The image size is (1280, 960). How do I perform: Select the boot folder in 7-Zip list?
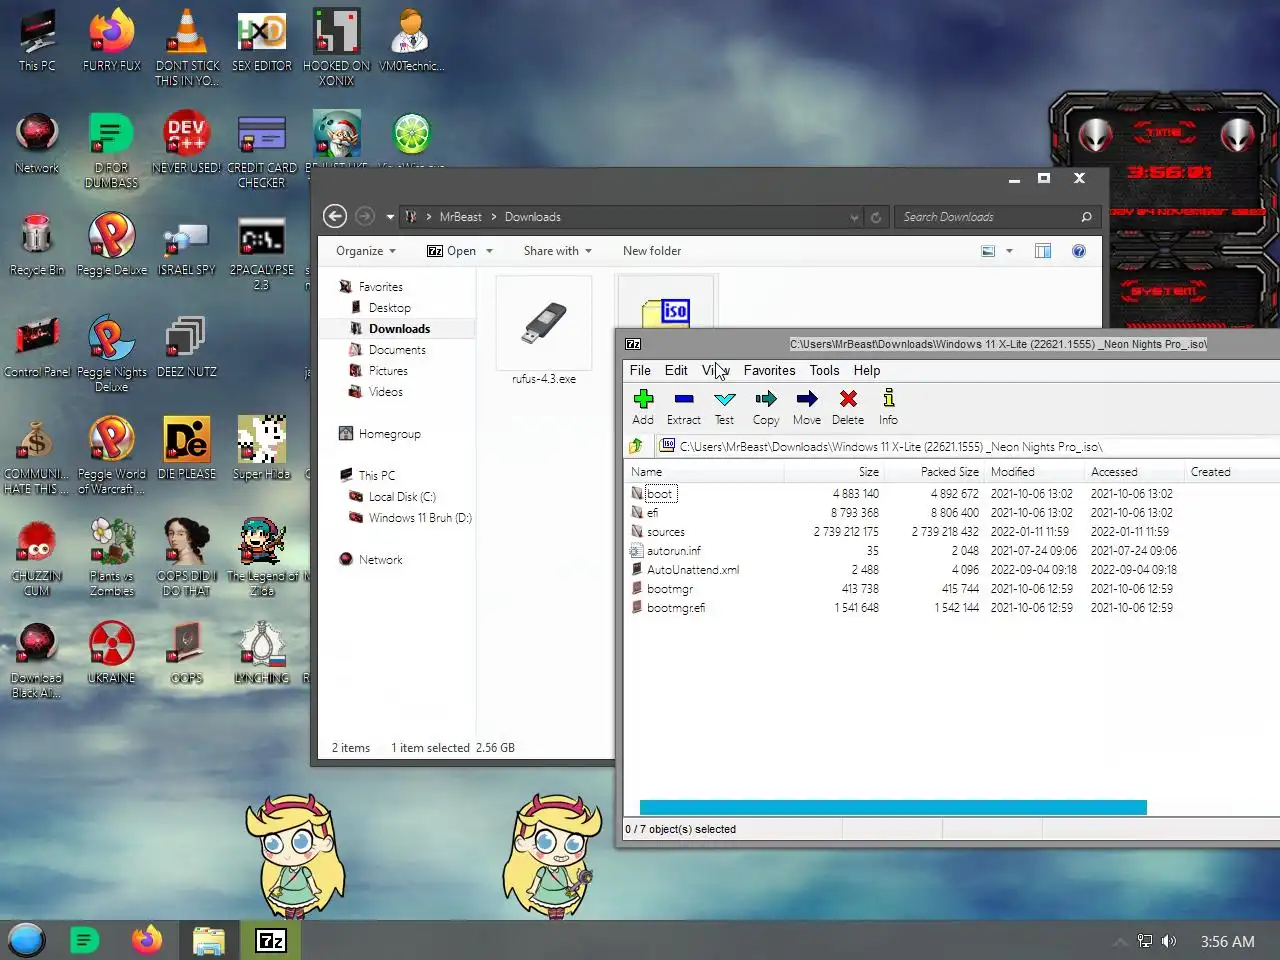coord(660,493)
